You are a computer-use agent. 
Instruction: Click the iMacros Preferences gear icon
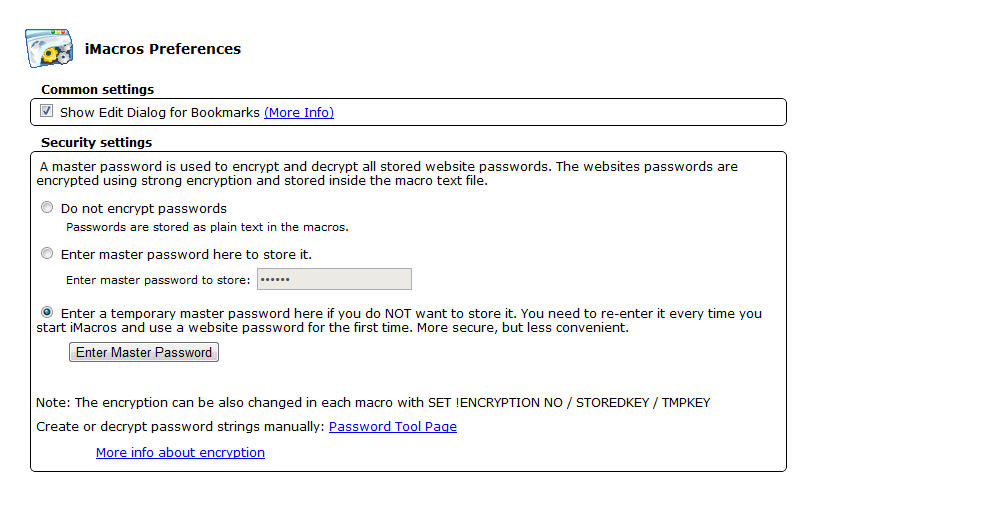coord(49,48)
